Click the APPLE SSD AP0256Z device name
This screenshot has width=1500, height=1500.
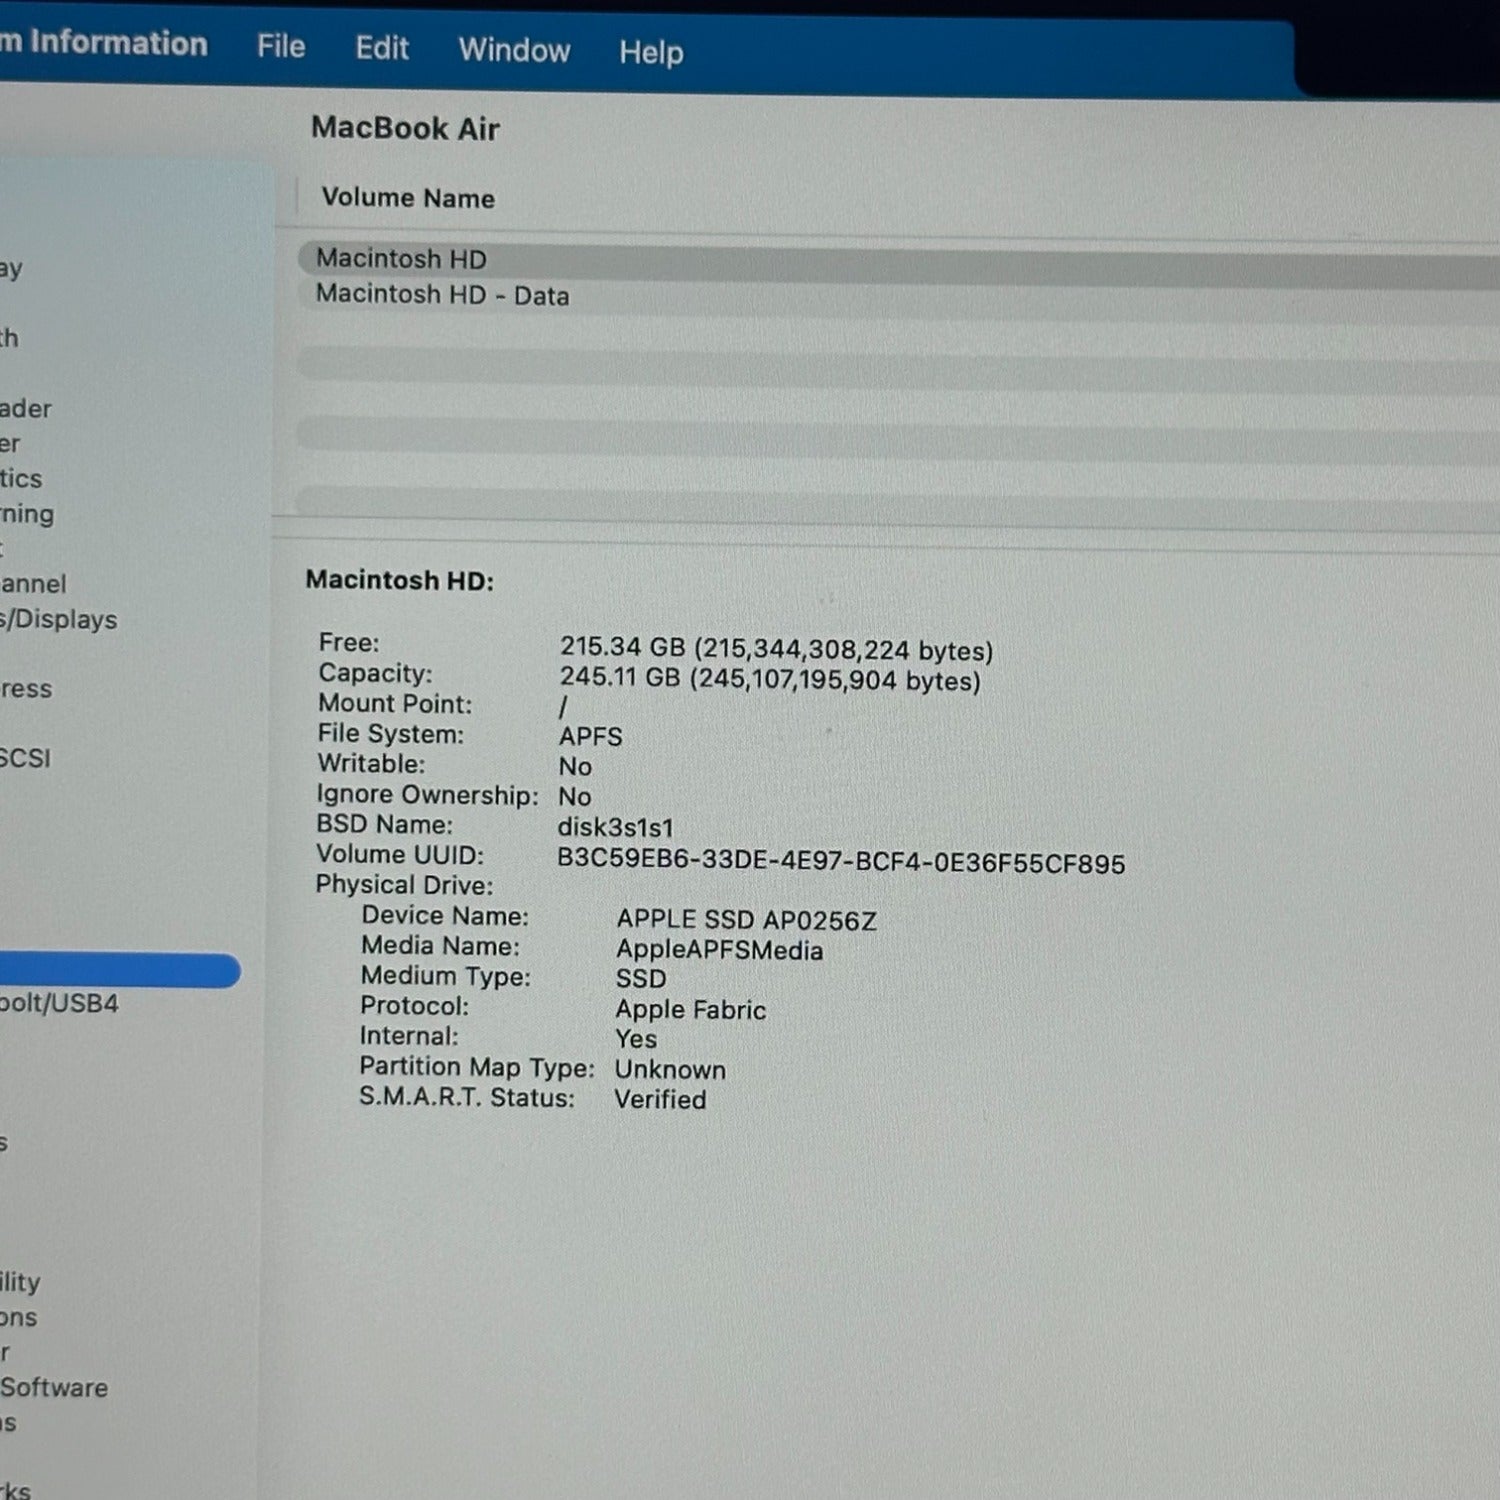coord(746,920)
